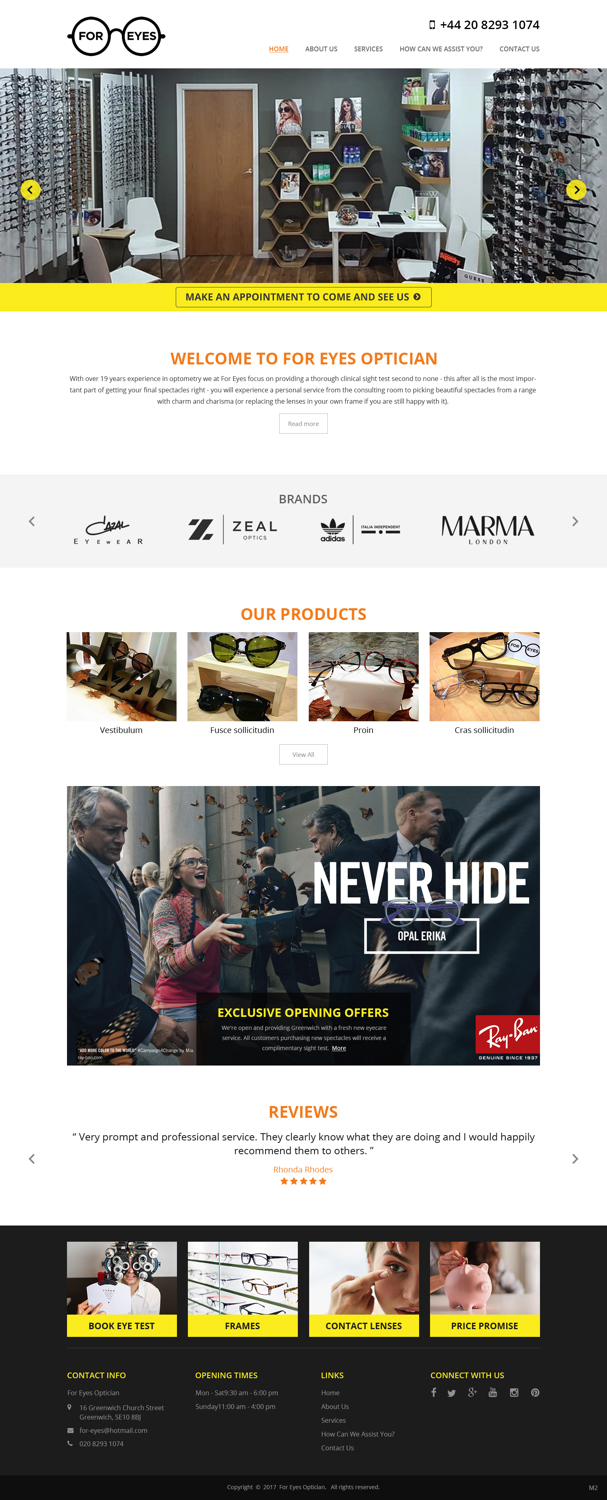The image size is (607, 1500).
Task: Click the phone icon beside the header number
Action: tap(432, 25)
